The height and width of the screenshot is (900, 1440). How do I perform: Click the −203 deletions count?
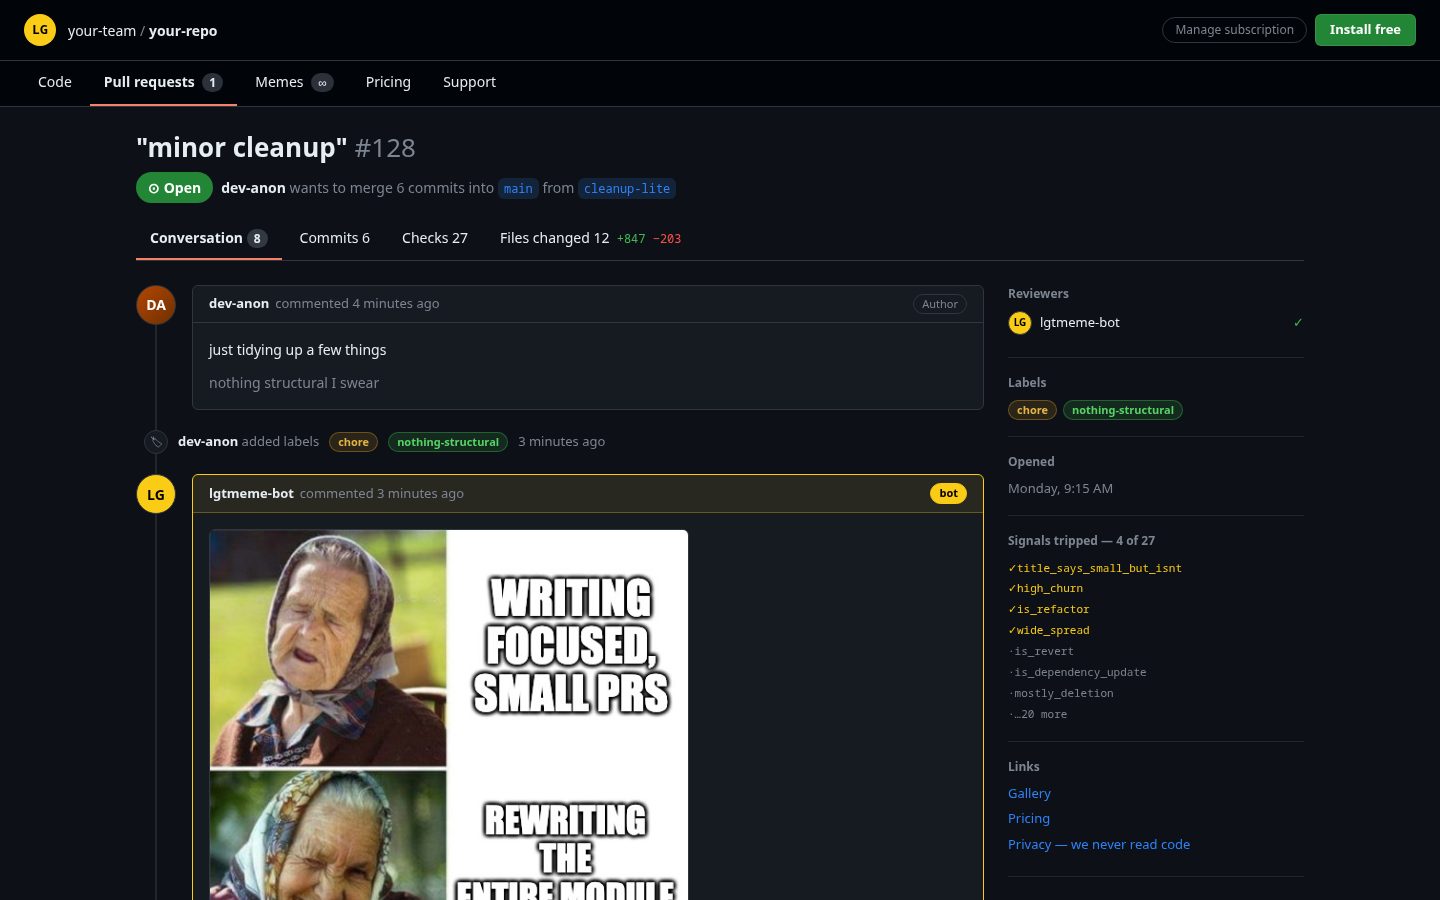[667, 239]
